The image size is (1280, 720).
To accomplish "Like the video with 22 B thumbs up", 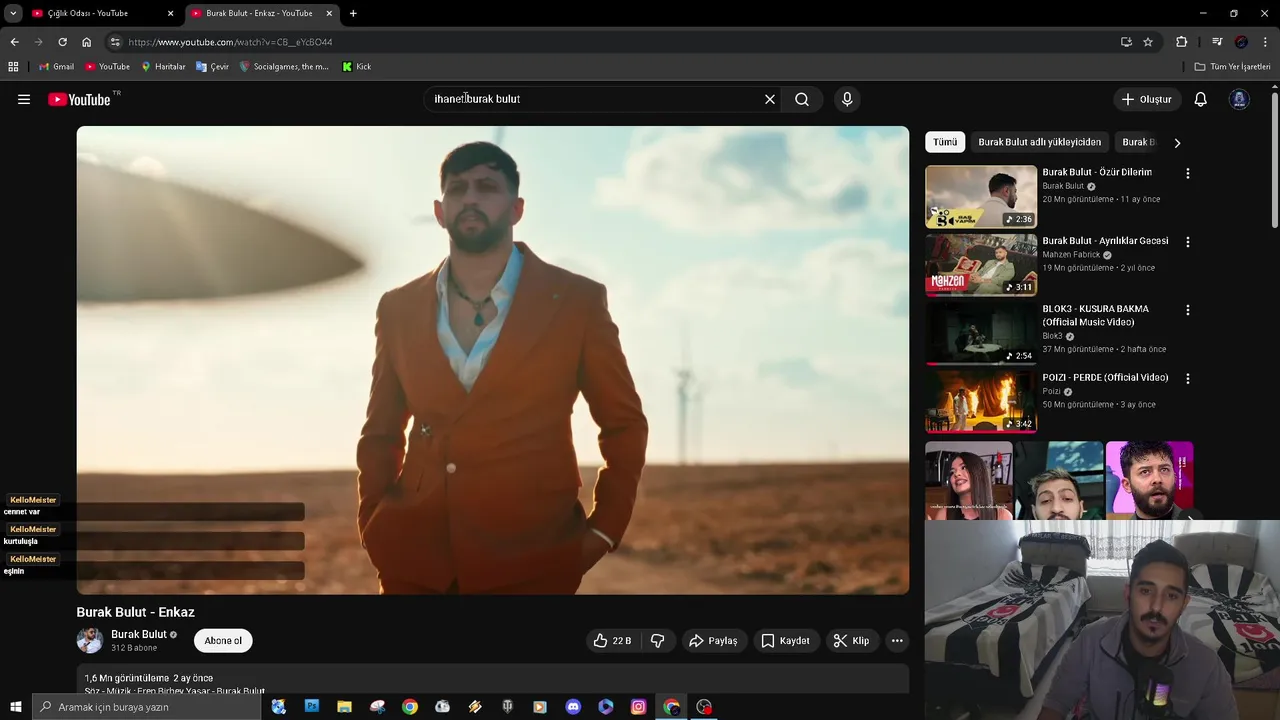I will [x=612, y=640].
